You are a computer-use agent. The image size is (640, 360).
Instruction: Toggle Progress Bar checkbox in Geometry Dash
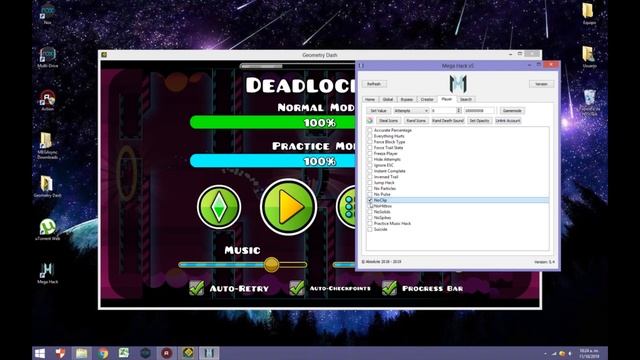[389, 288]
